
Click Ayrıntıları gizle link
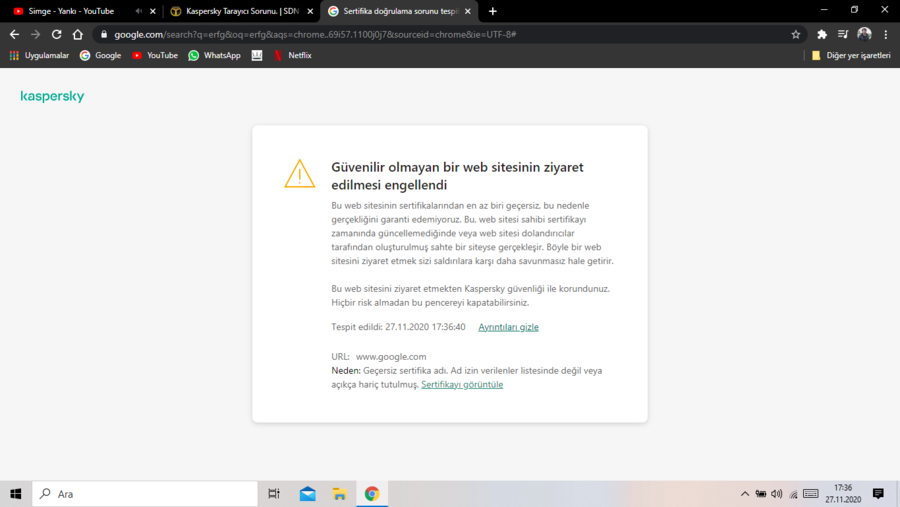click(x=509, y=327)
